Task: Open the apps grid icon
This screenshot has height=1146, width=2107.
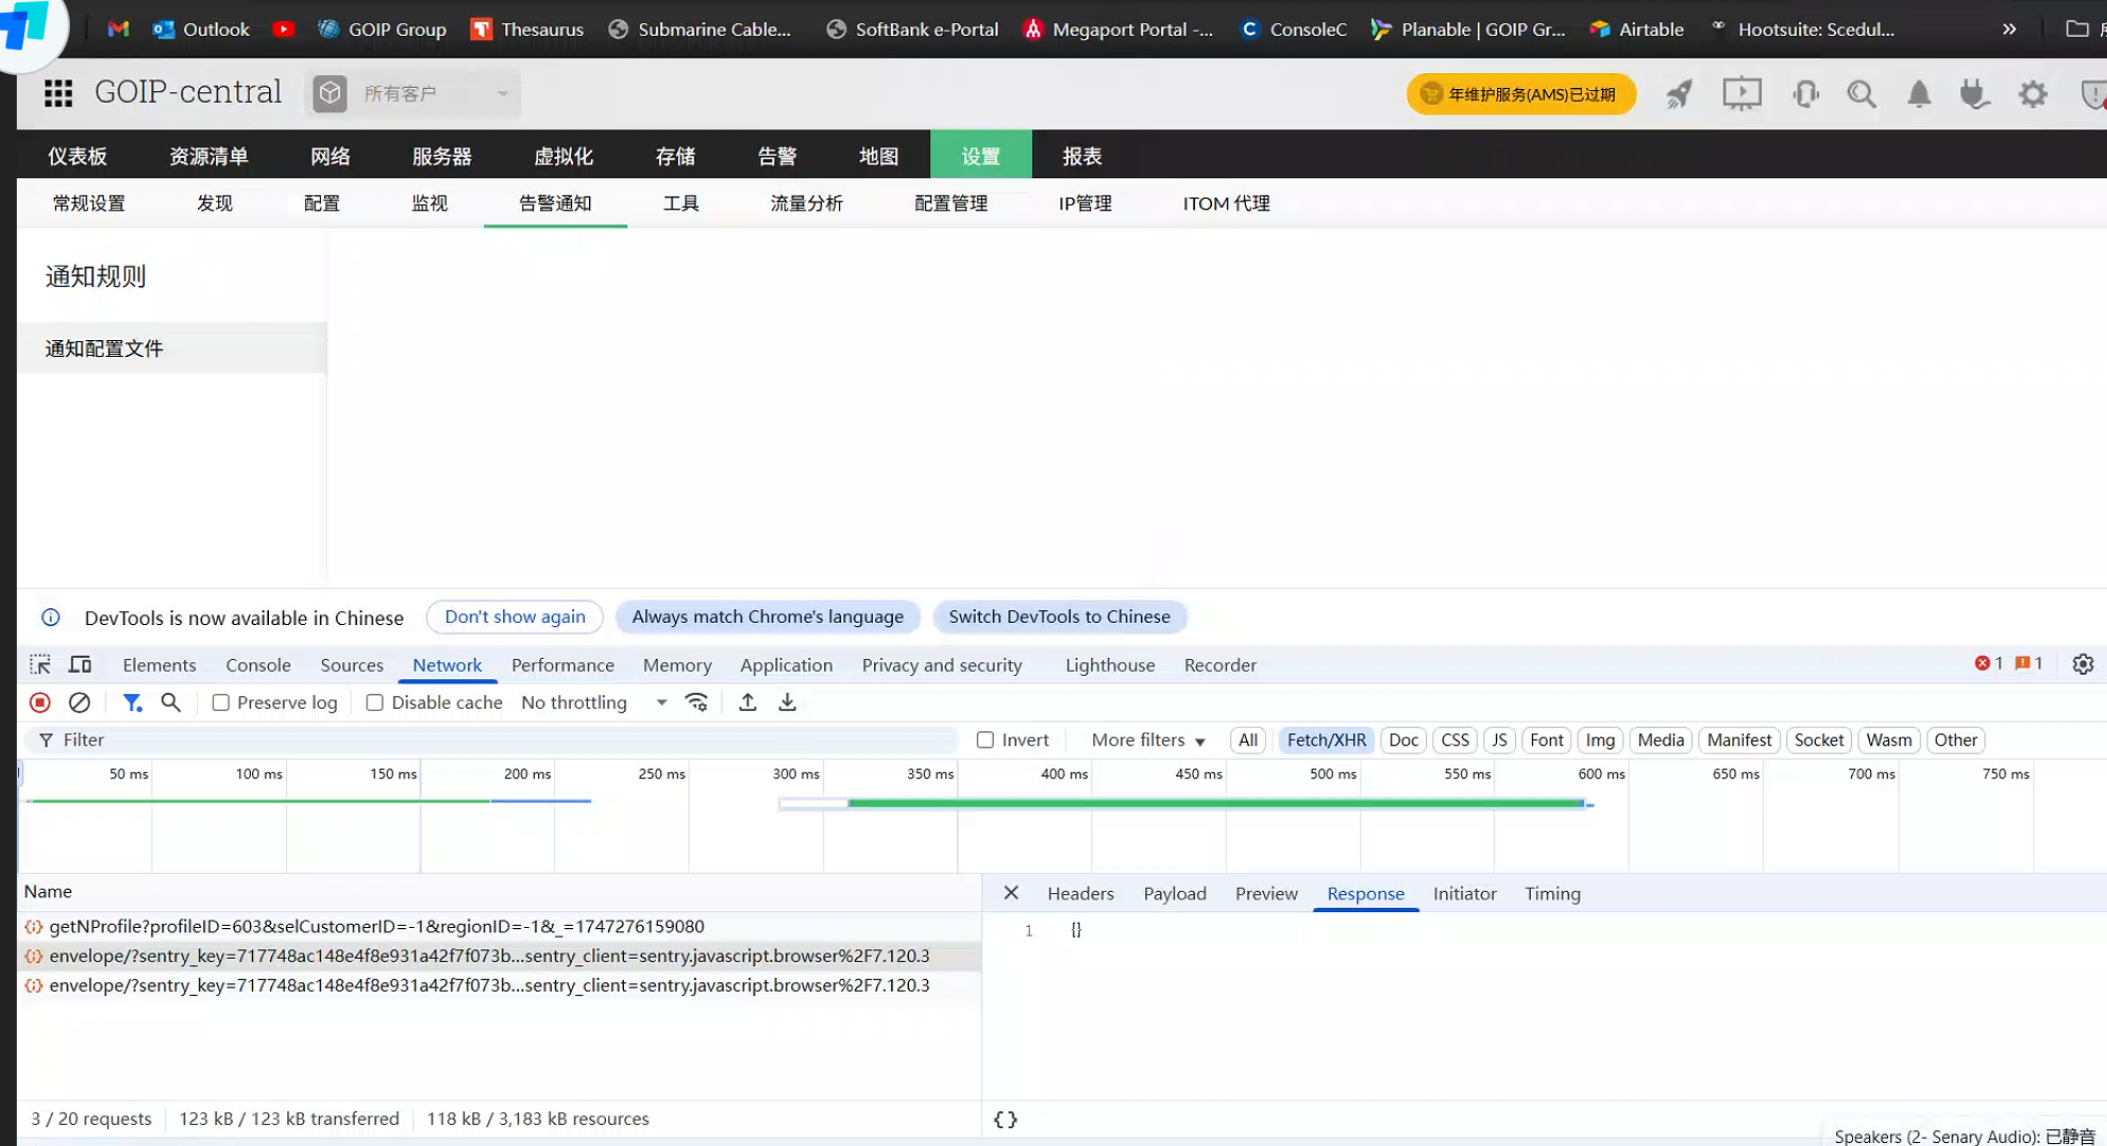Action: click(x=58, y=93)
